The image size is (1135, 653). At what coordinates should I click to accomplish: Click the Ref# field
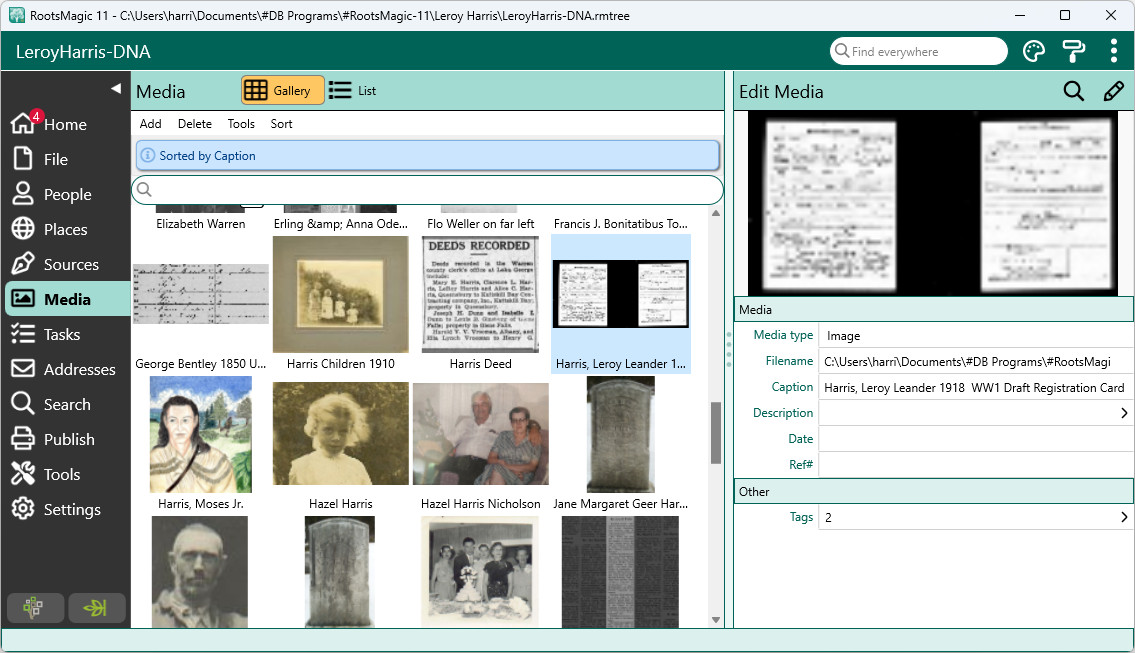point(975,465)
